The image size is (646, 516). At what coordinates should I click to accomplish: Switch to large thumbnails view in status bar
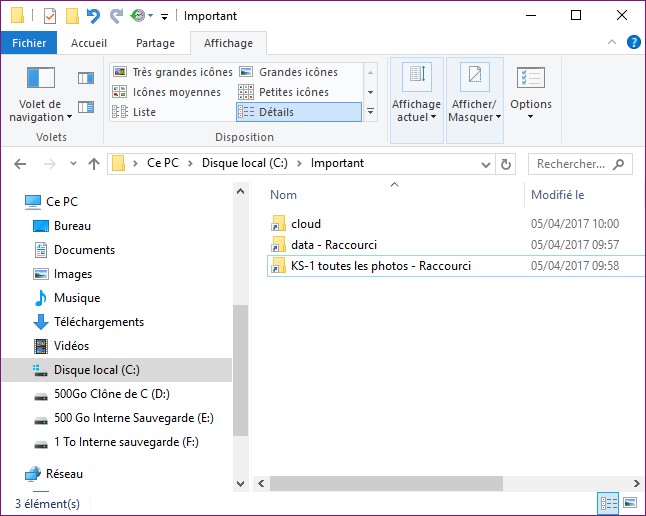(630, 503)
